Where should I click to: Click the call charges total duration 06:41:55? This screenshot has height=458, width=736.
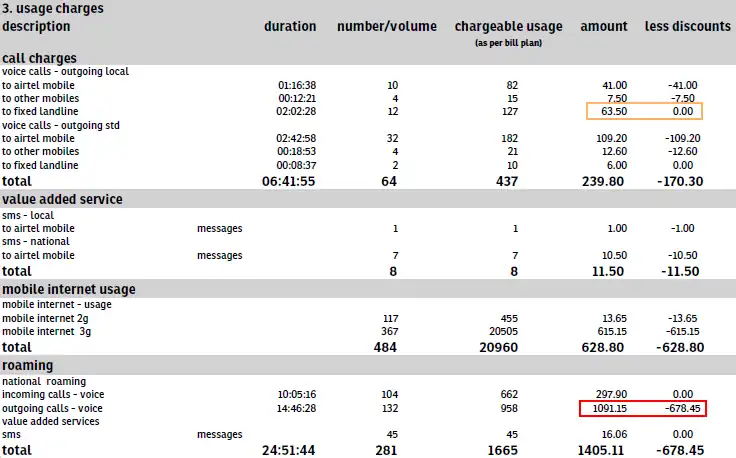click(x=289, y=181)
